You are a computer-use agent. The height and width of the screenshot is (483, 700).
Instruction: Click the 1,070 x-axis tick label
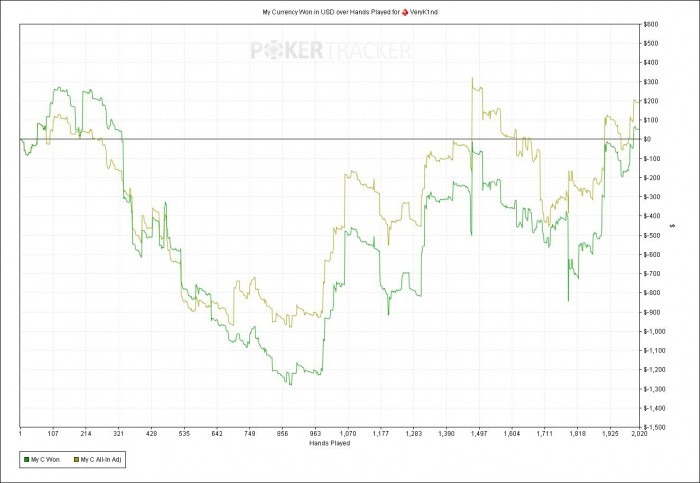(x=348, y=433)
